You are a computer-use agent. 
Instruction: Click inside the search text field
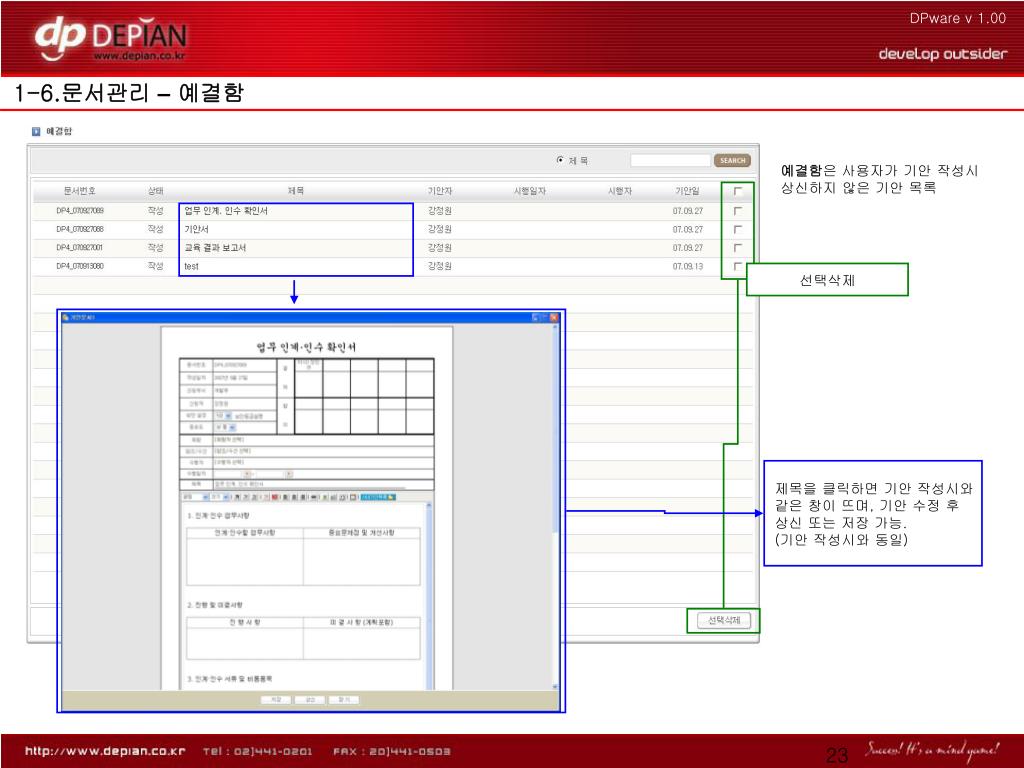670,160
